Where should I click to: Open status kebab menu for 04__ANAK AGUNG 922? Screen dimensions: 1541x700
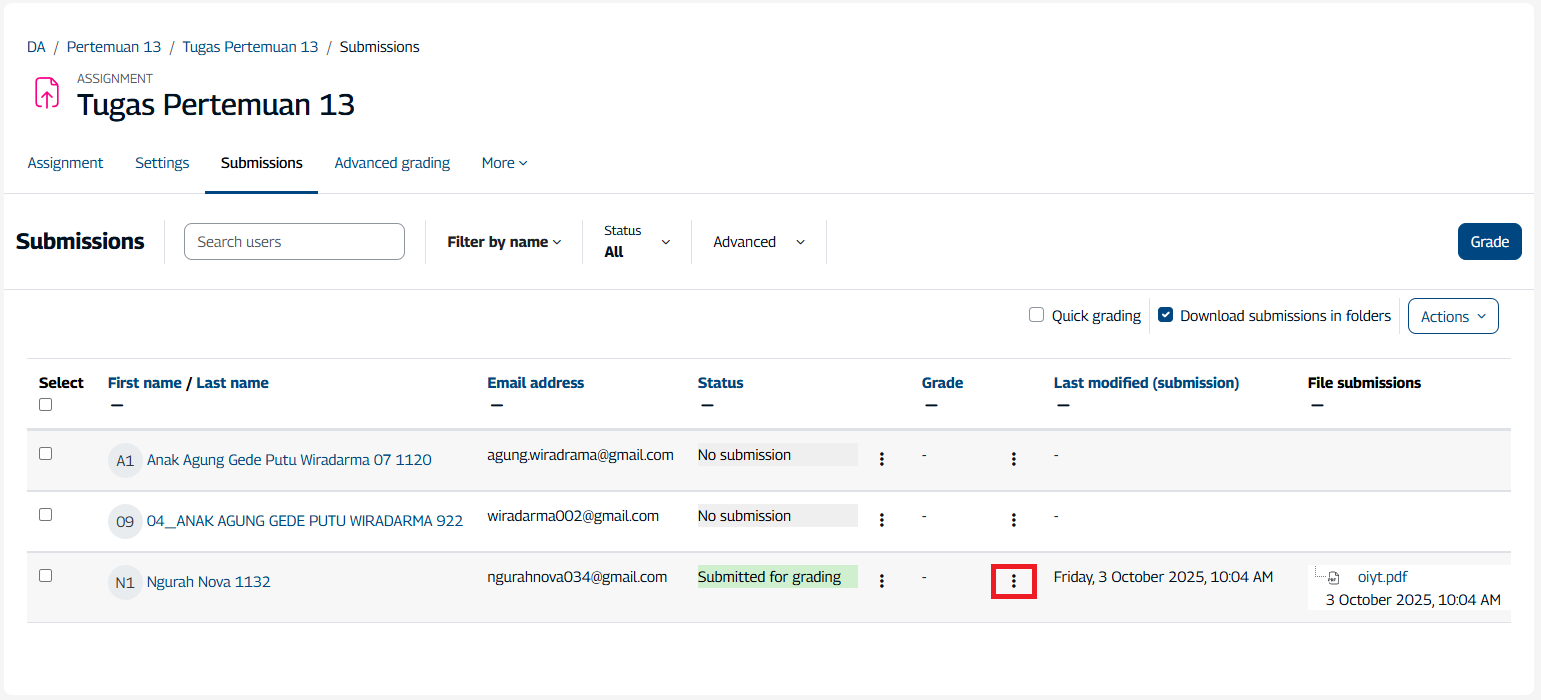pyautogui.click(x=881, y=520)
